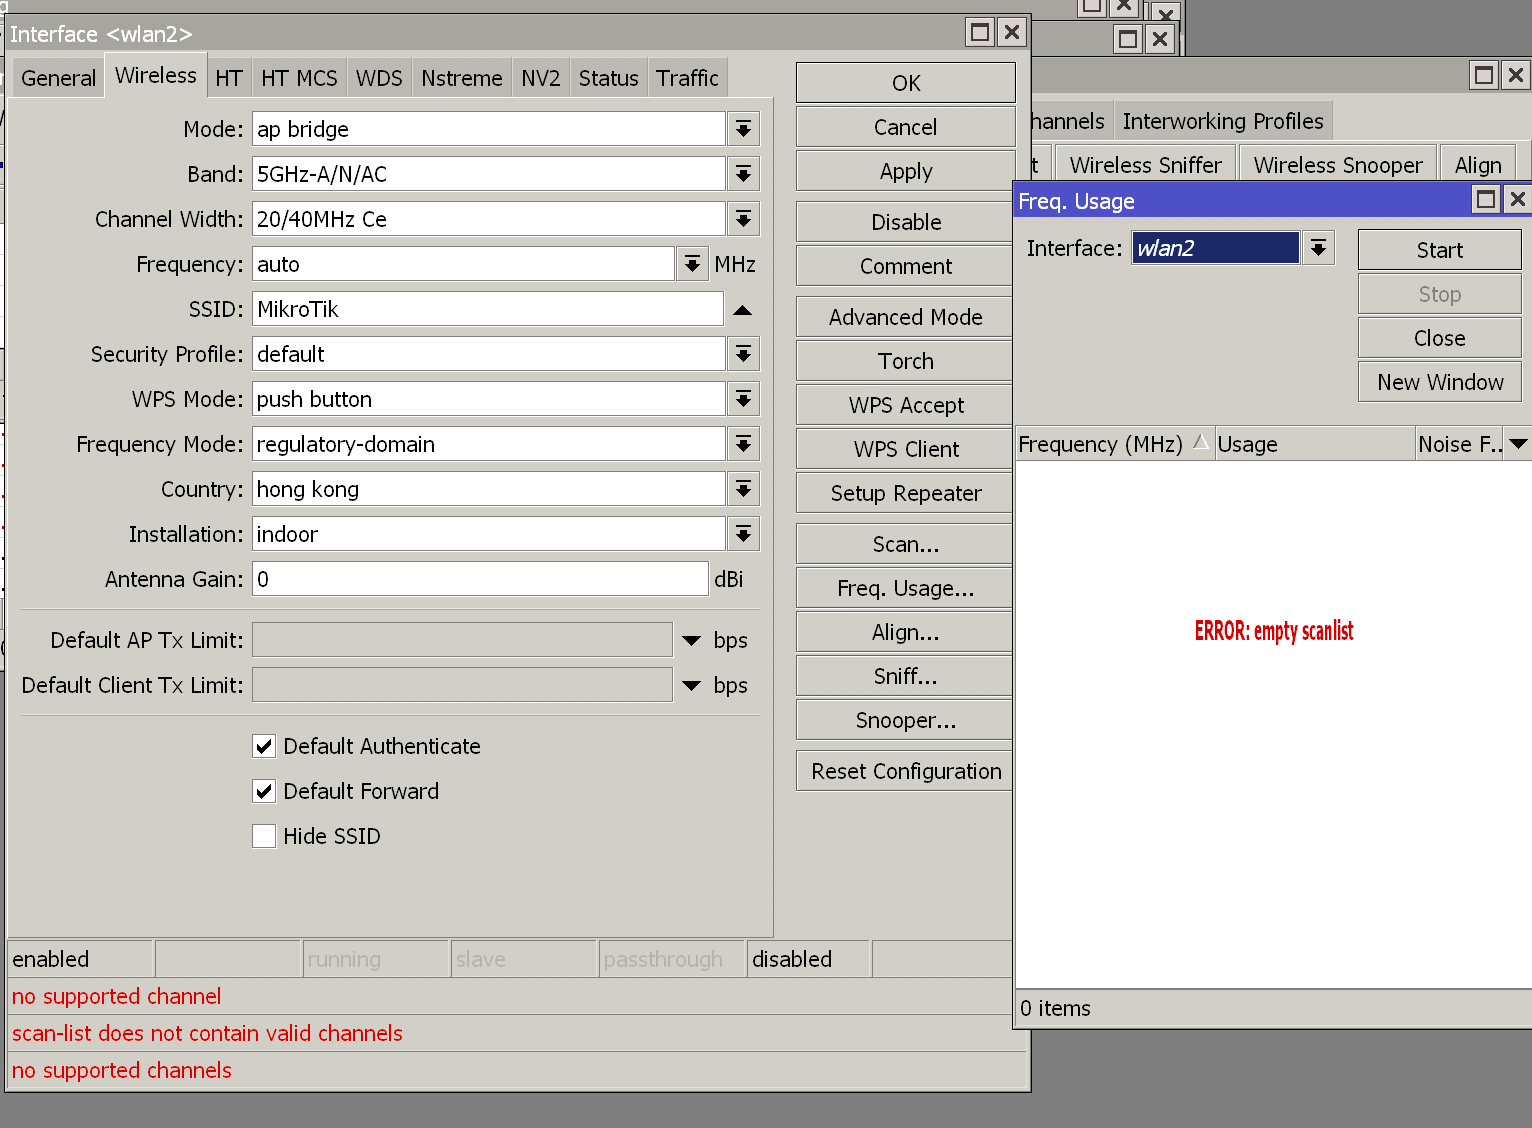1532x1128 pixels.
Task: Apply the wireless settings
Action: click(x=904, y=170)
